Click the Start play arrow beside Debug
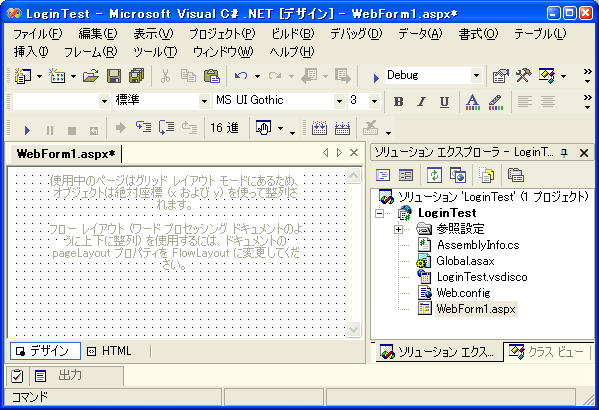 (376, 78)
